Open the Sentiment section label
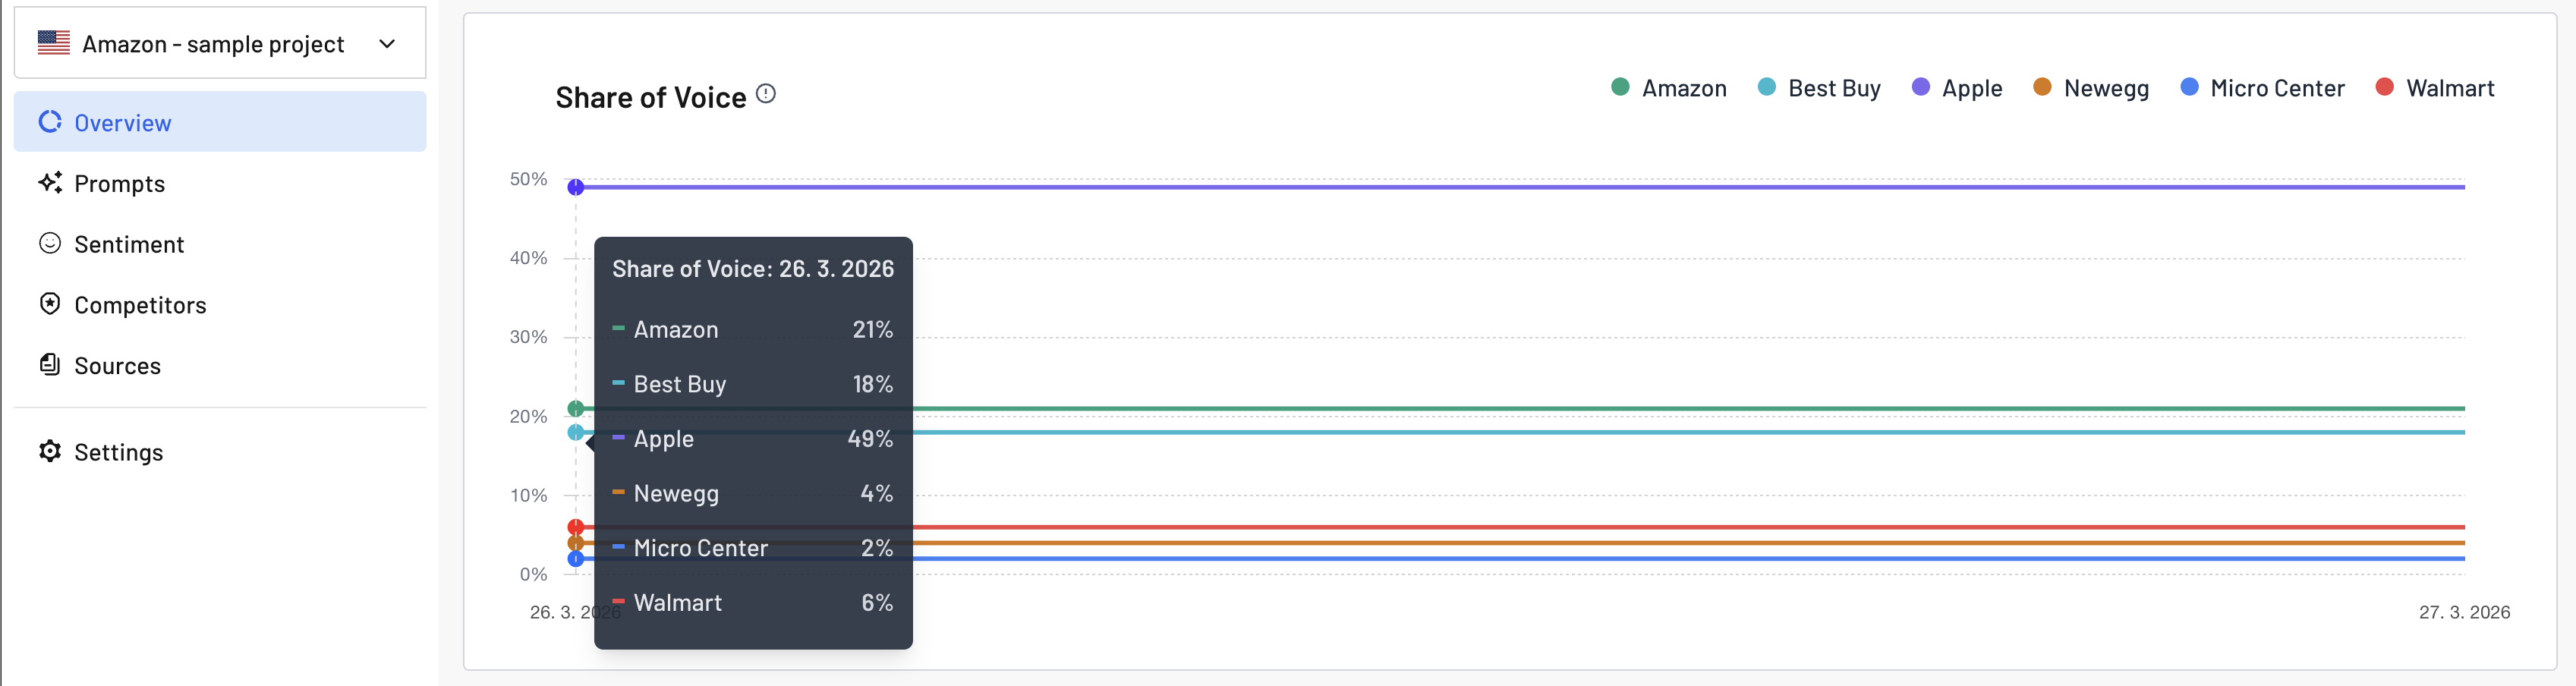 (x=129, y=245)
